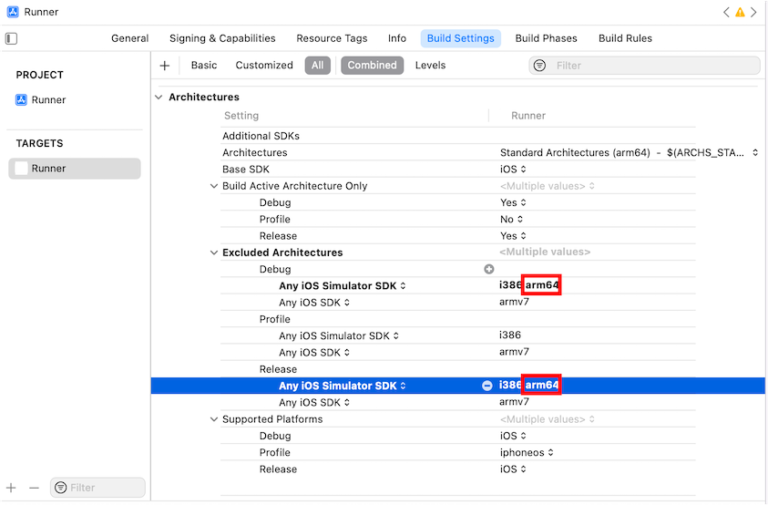Click the minus icon on Release simulator row
768x505 pixels.
(x=487, y=386)
